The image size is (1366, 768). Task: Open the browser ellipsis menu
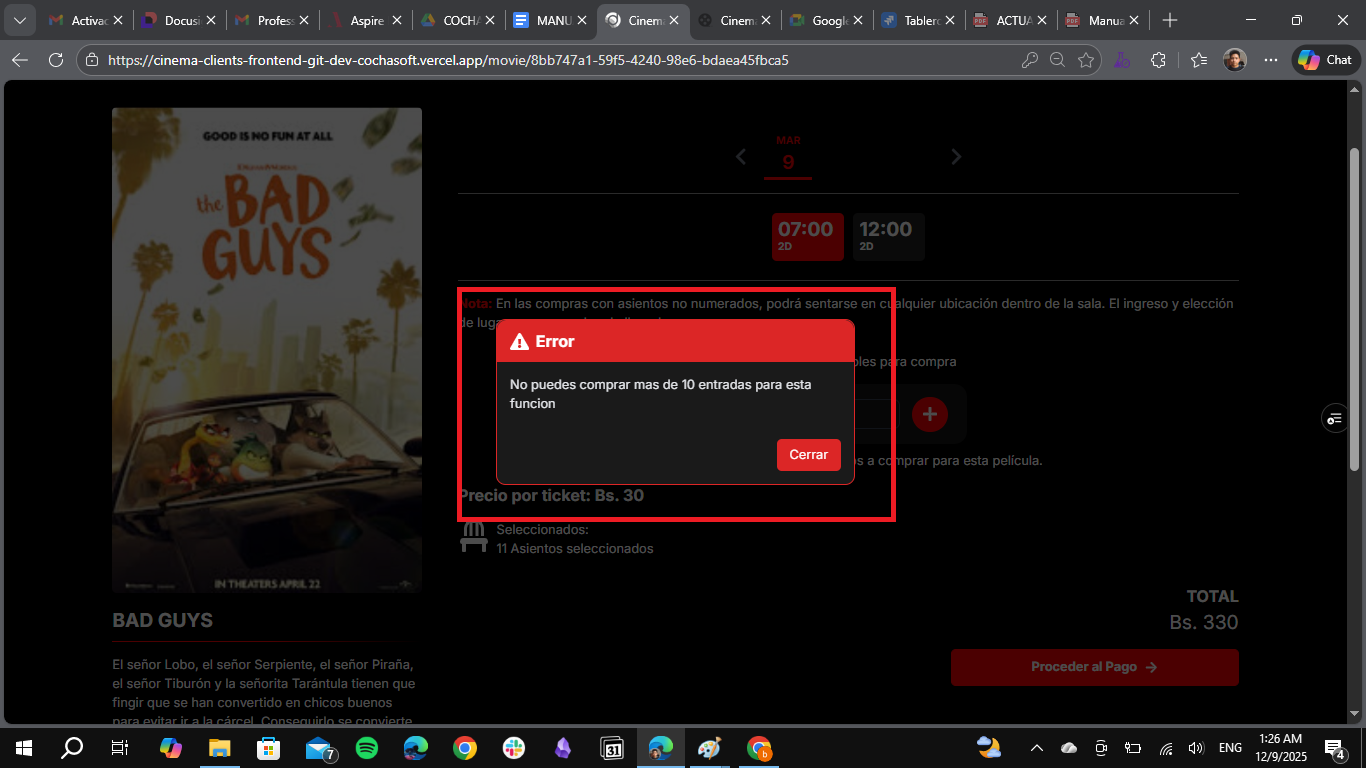click(1271, 59)
